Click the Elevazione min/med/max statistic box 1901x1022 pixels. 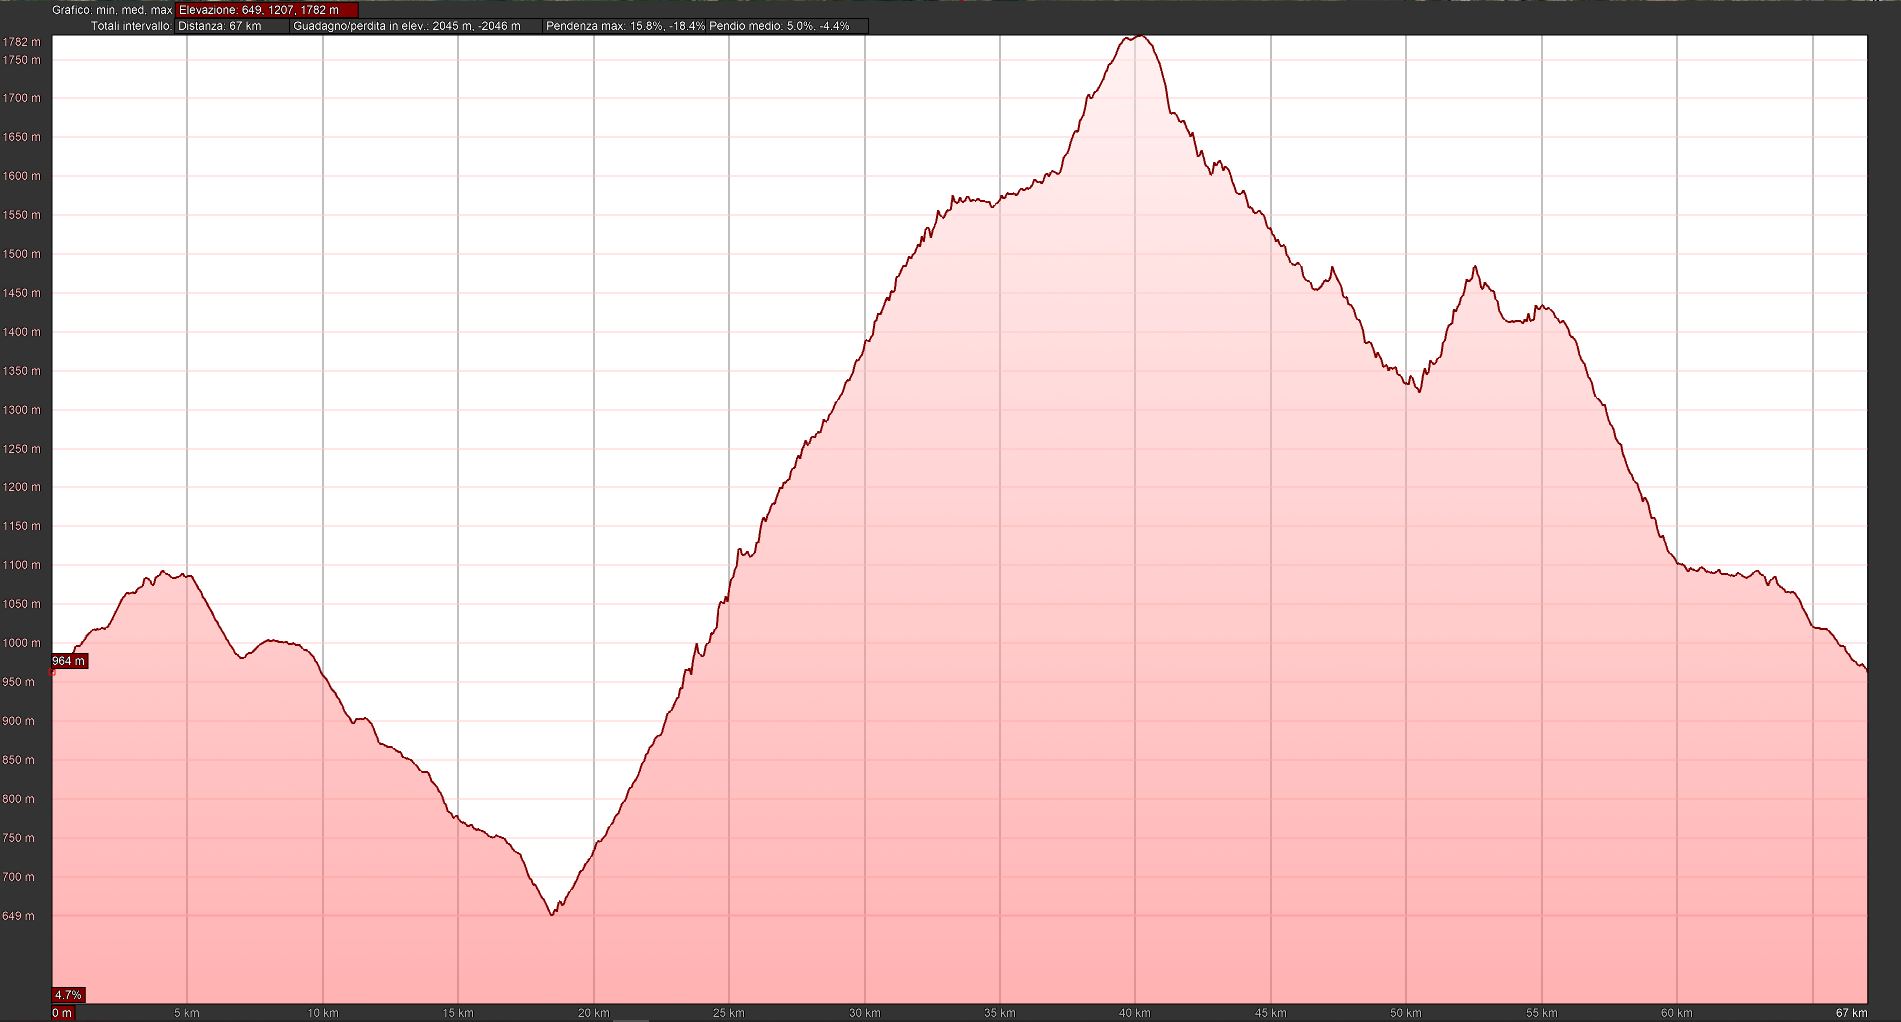pos(266,10)
